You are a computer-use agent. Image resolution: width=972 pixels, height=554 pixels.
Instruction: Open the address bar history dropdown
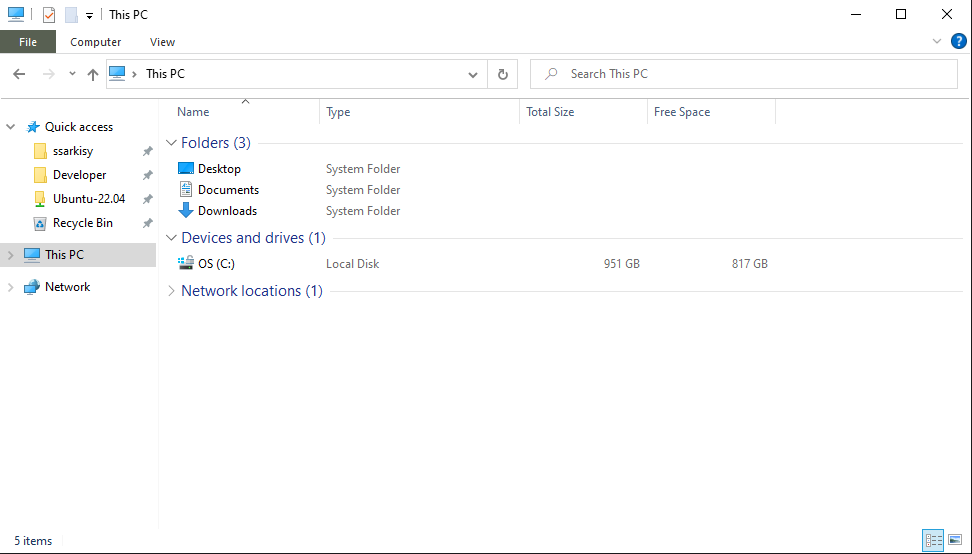pos(473,74)
